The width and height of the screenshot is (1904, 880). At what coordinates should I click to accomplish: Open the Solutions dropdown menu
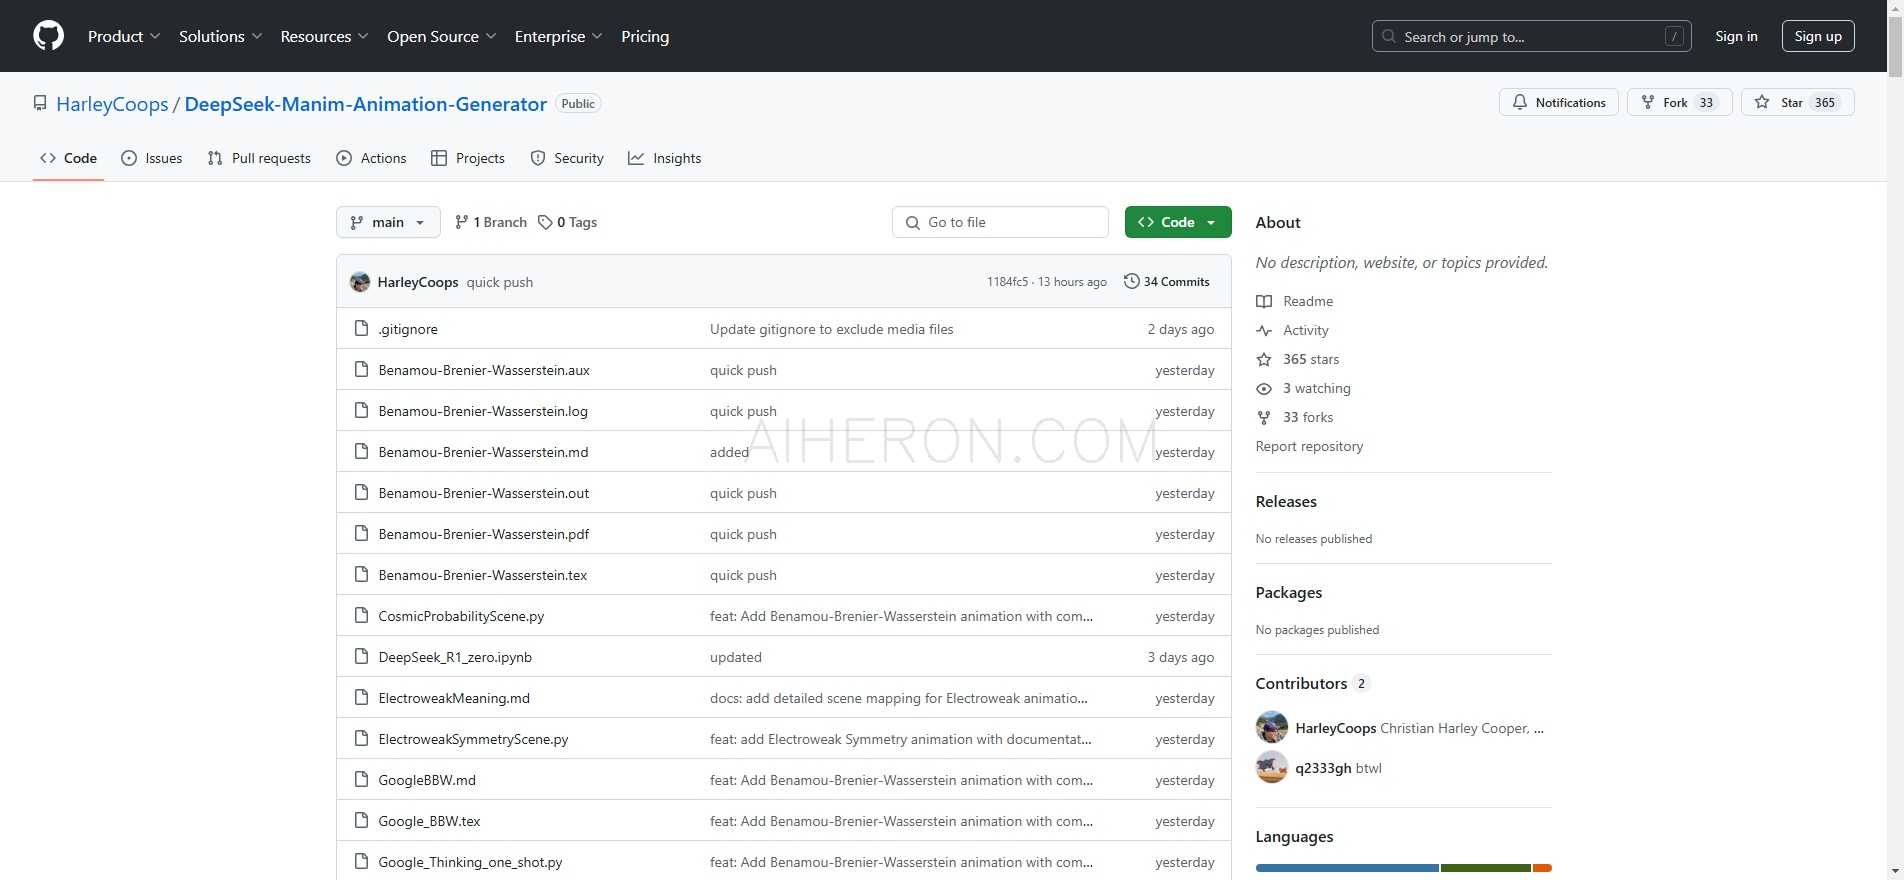[x=221, y=36]
